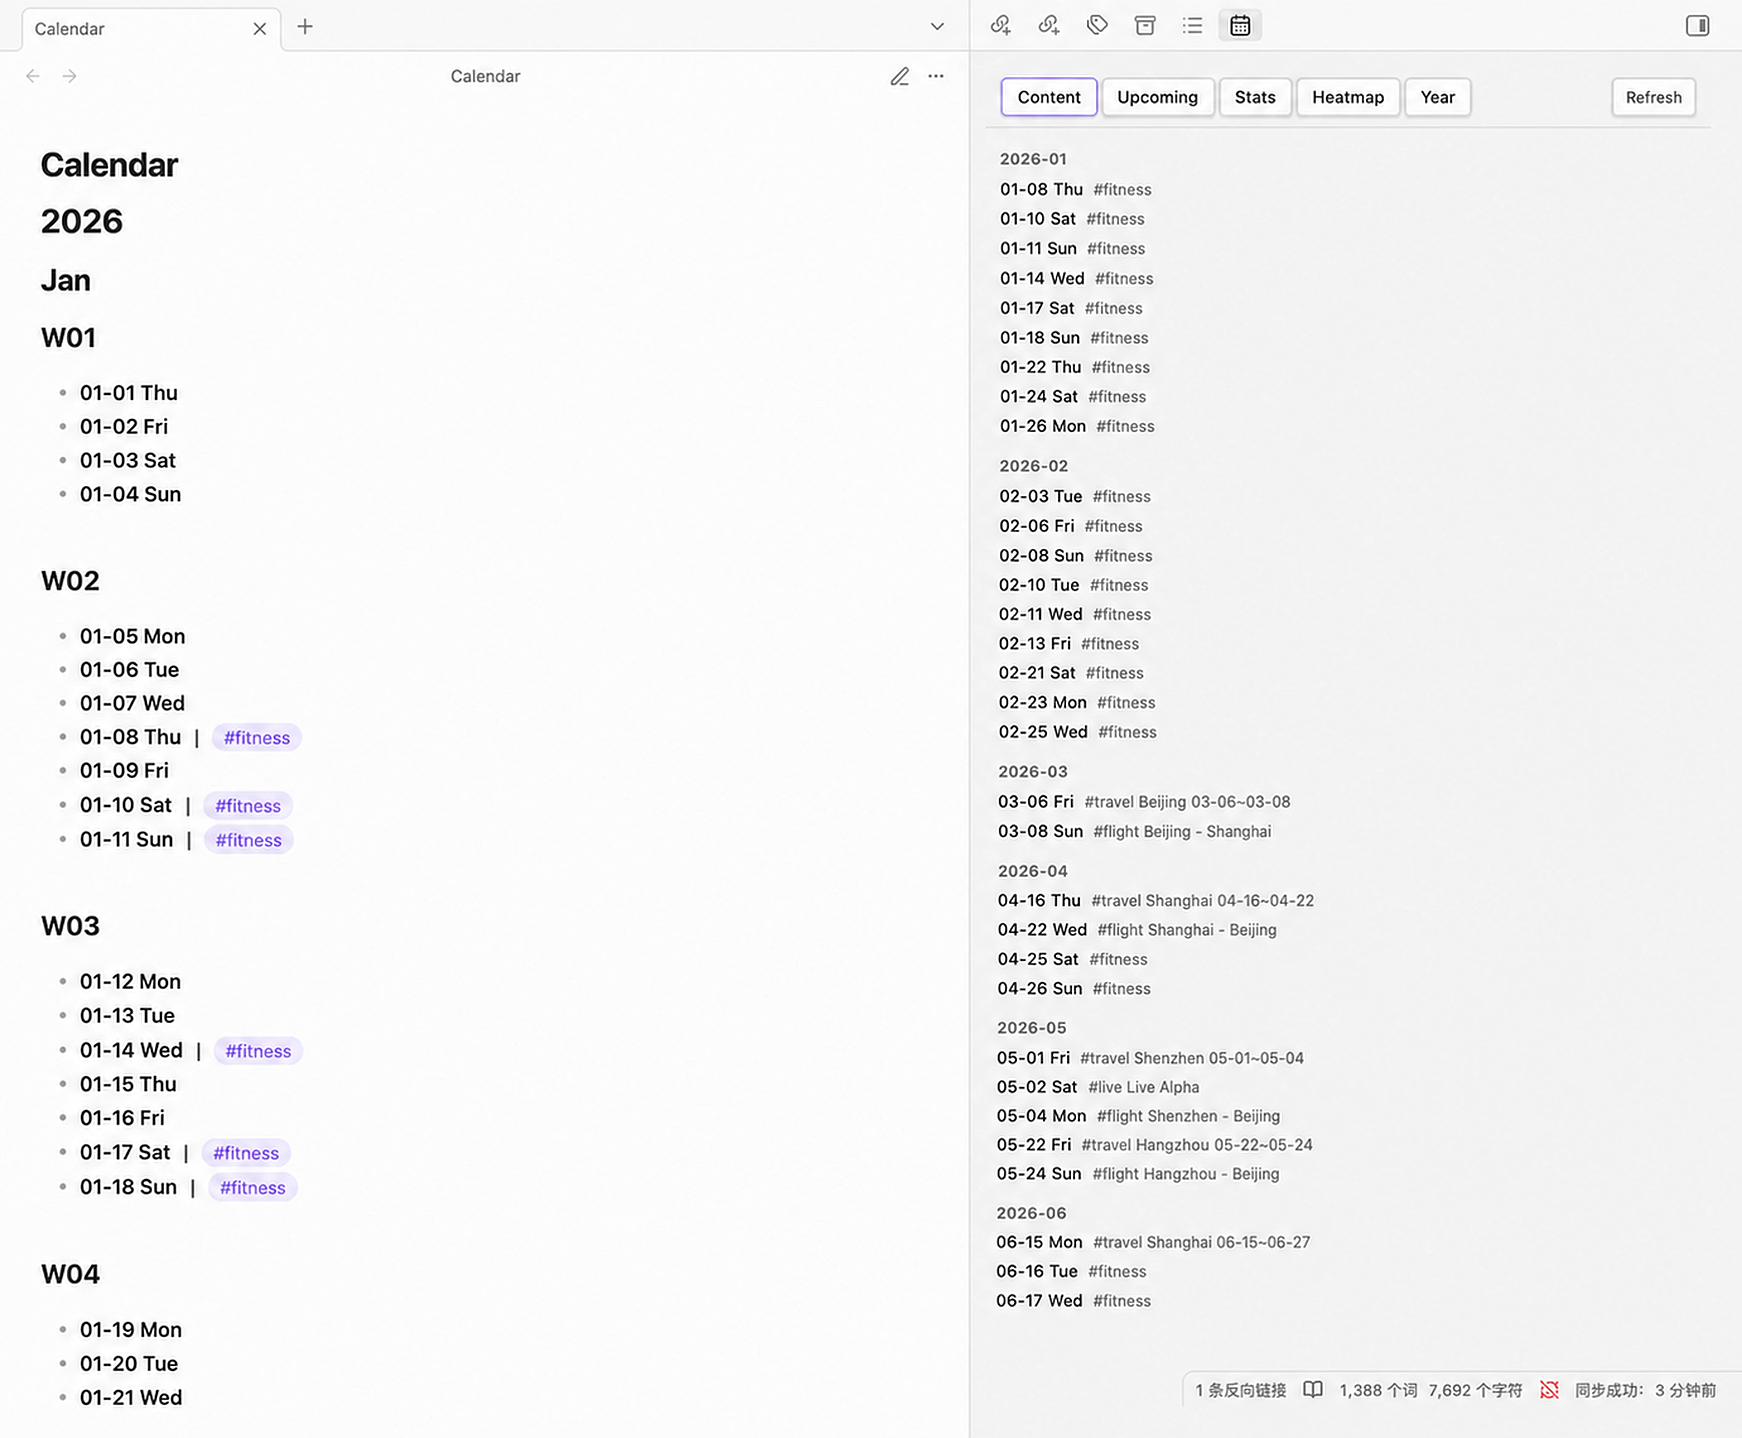
Task: Click the W04 heading
Action: 70,1274
